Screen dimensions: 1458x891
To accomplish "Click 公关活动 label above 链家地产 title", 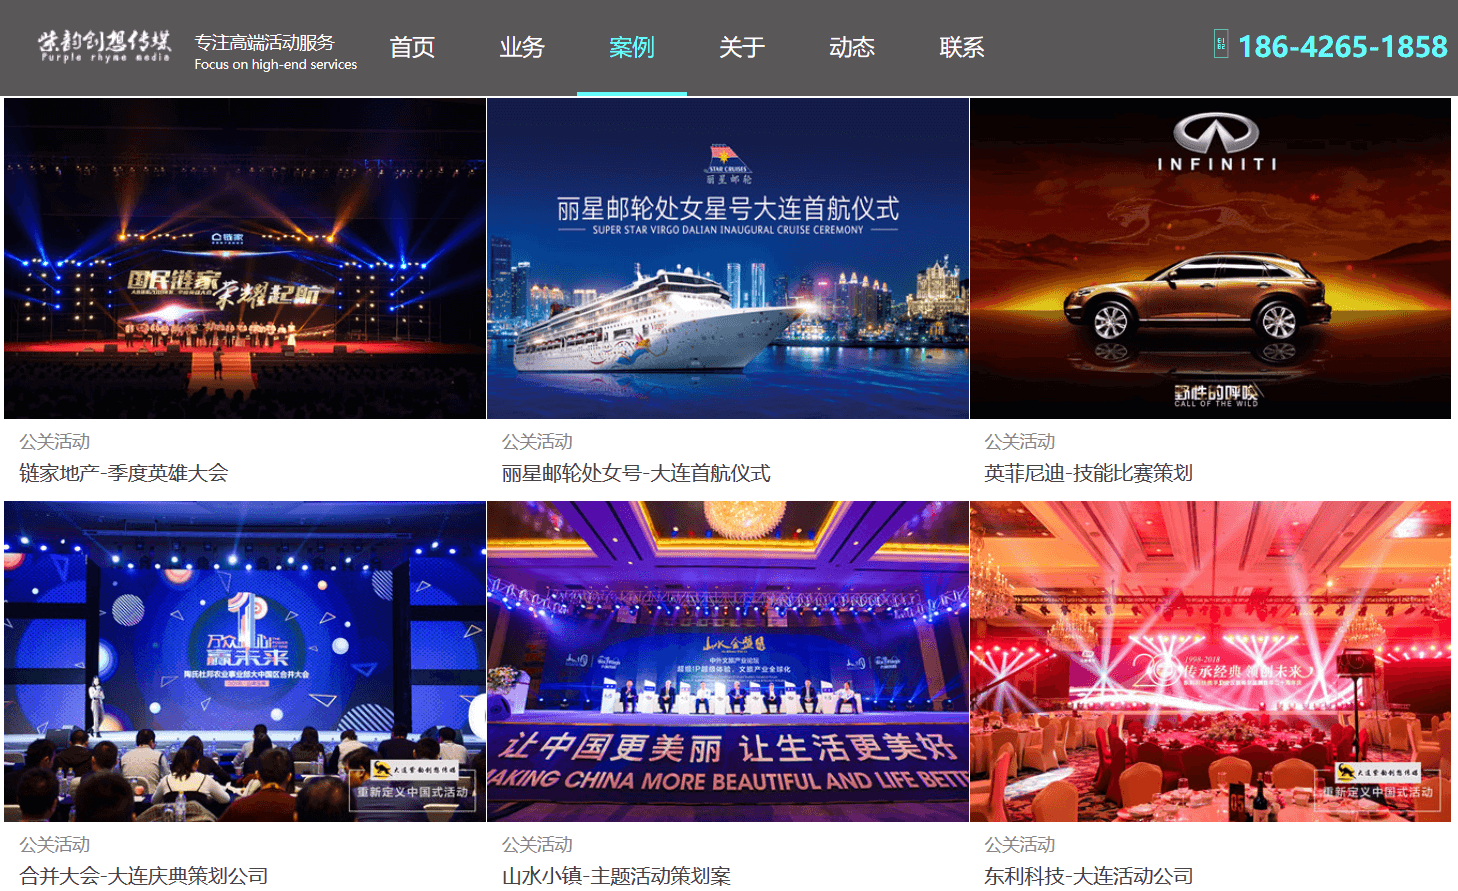I will coord(55,441).
